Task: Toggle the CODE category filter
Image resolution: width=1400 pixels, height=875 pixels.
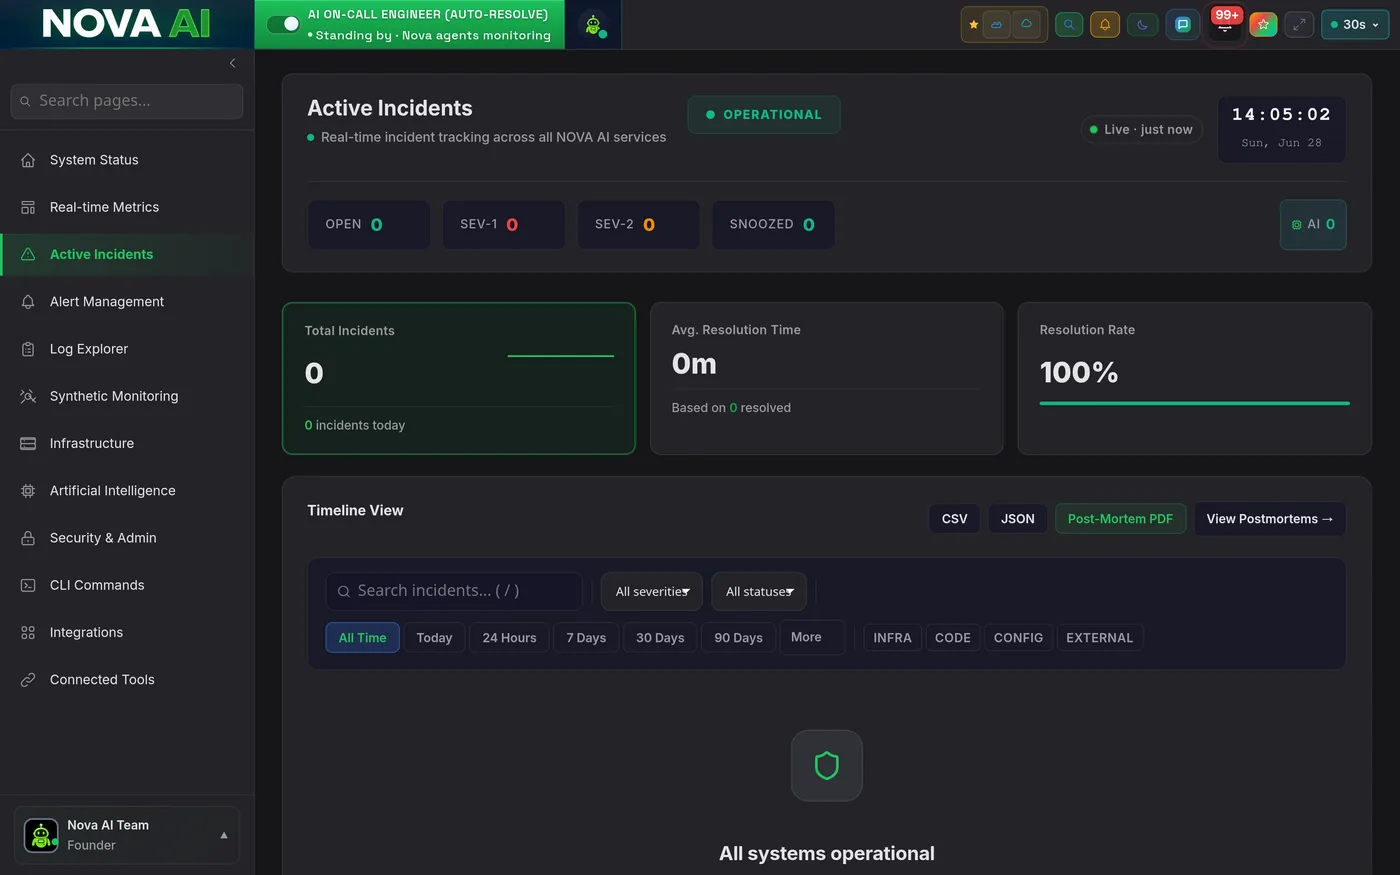Action: pos(953,638)
